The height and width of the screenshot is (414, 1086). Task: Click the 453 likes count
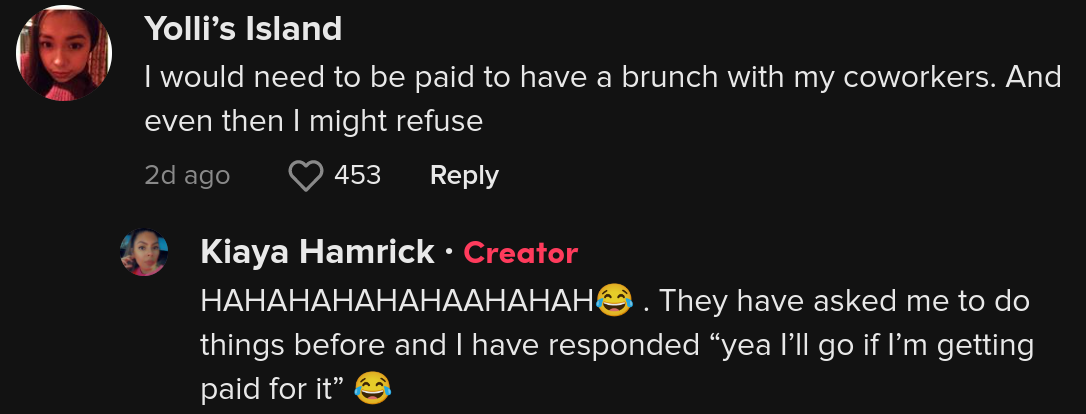pyautogui.click(x=357, y=175)
